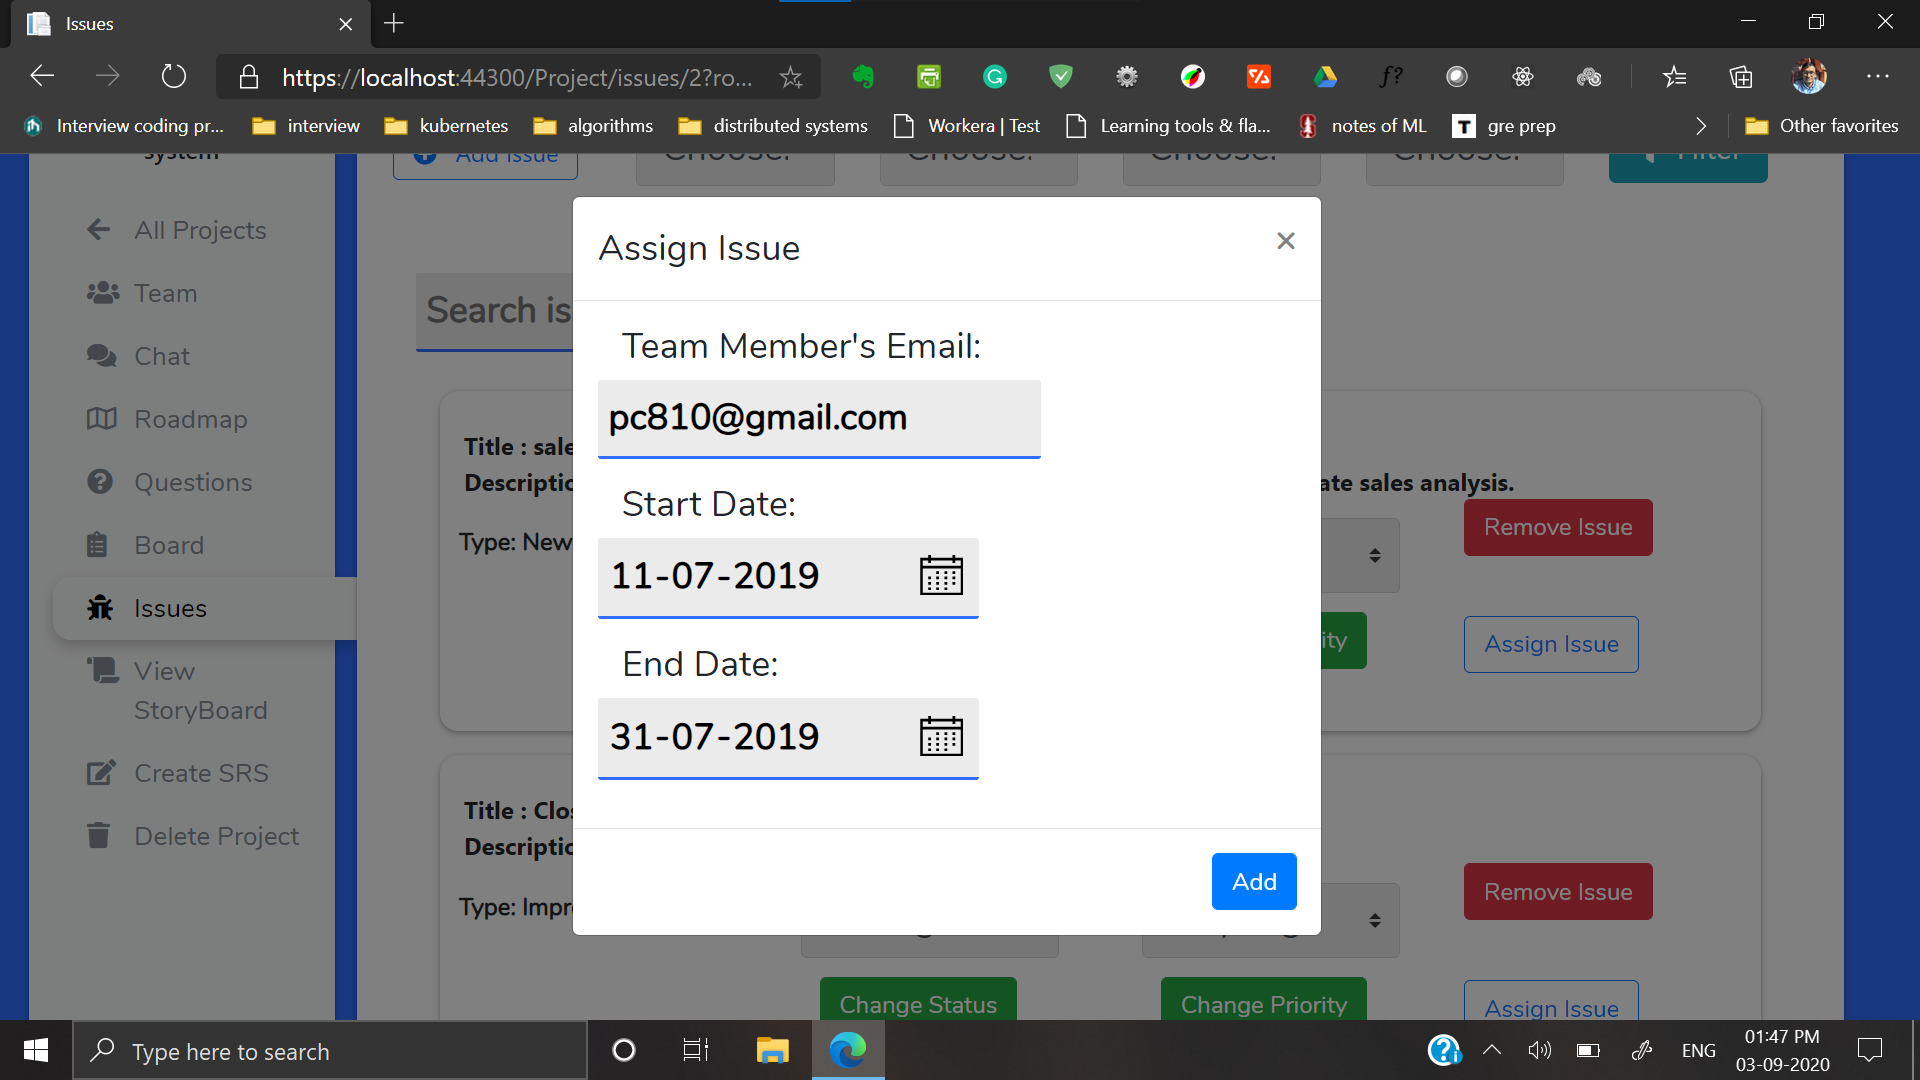Go to Questions section
This screenshot has width=1920, height=1080.
pyautogui.click(x=193, y=482)
